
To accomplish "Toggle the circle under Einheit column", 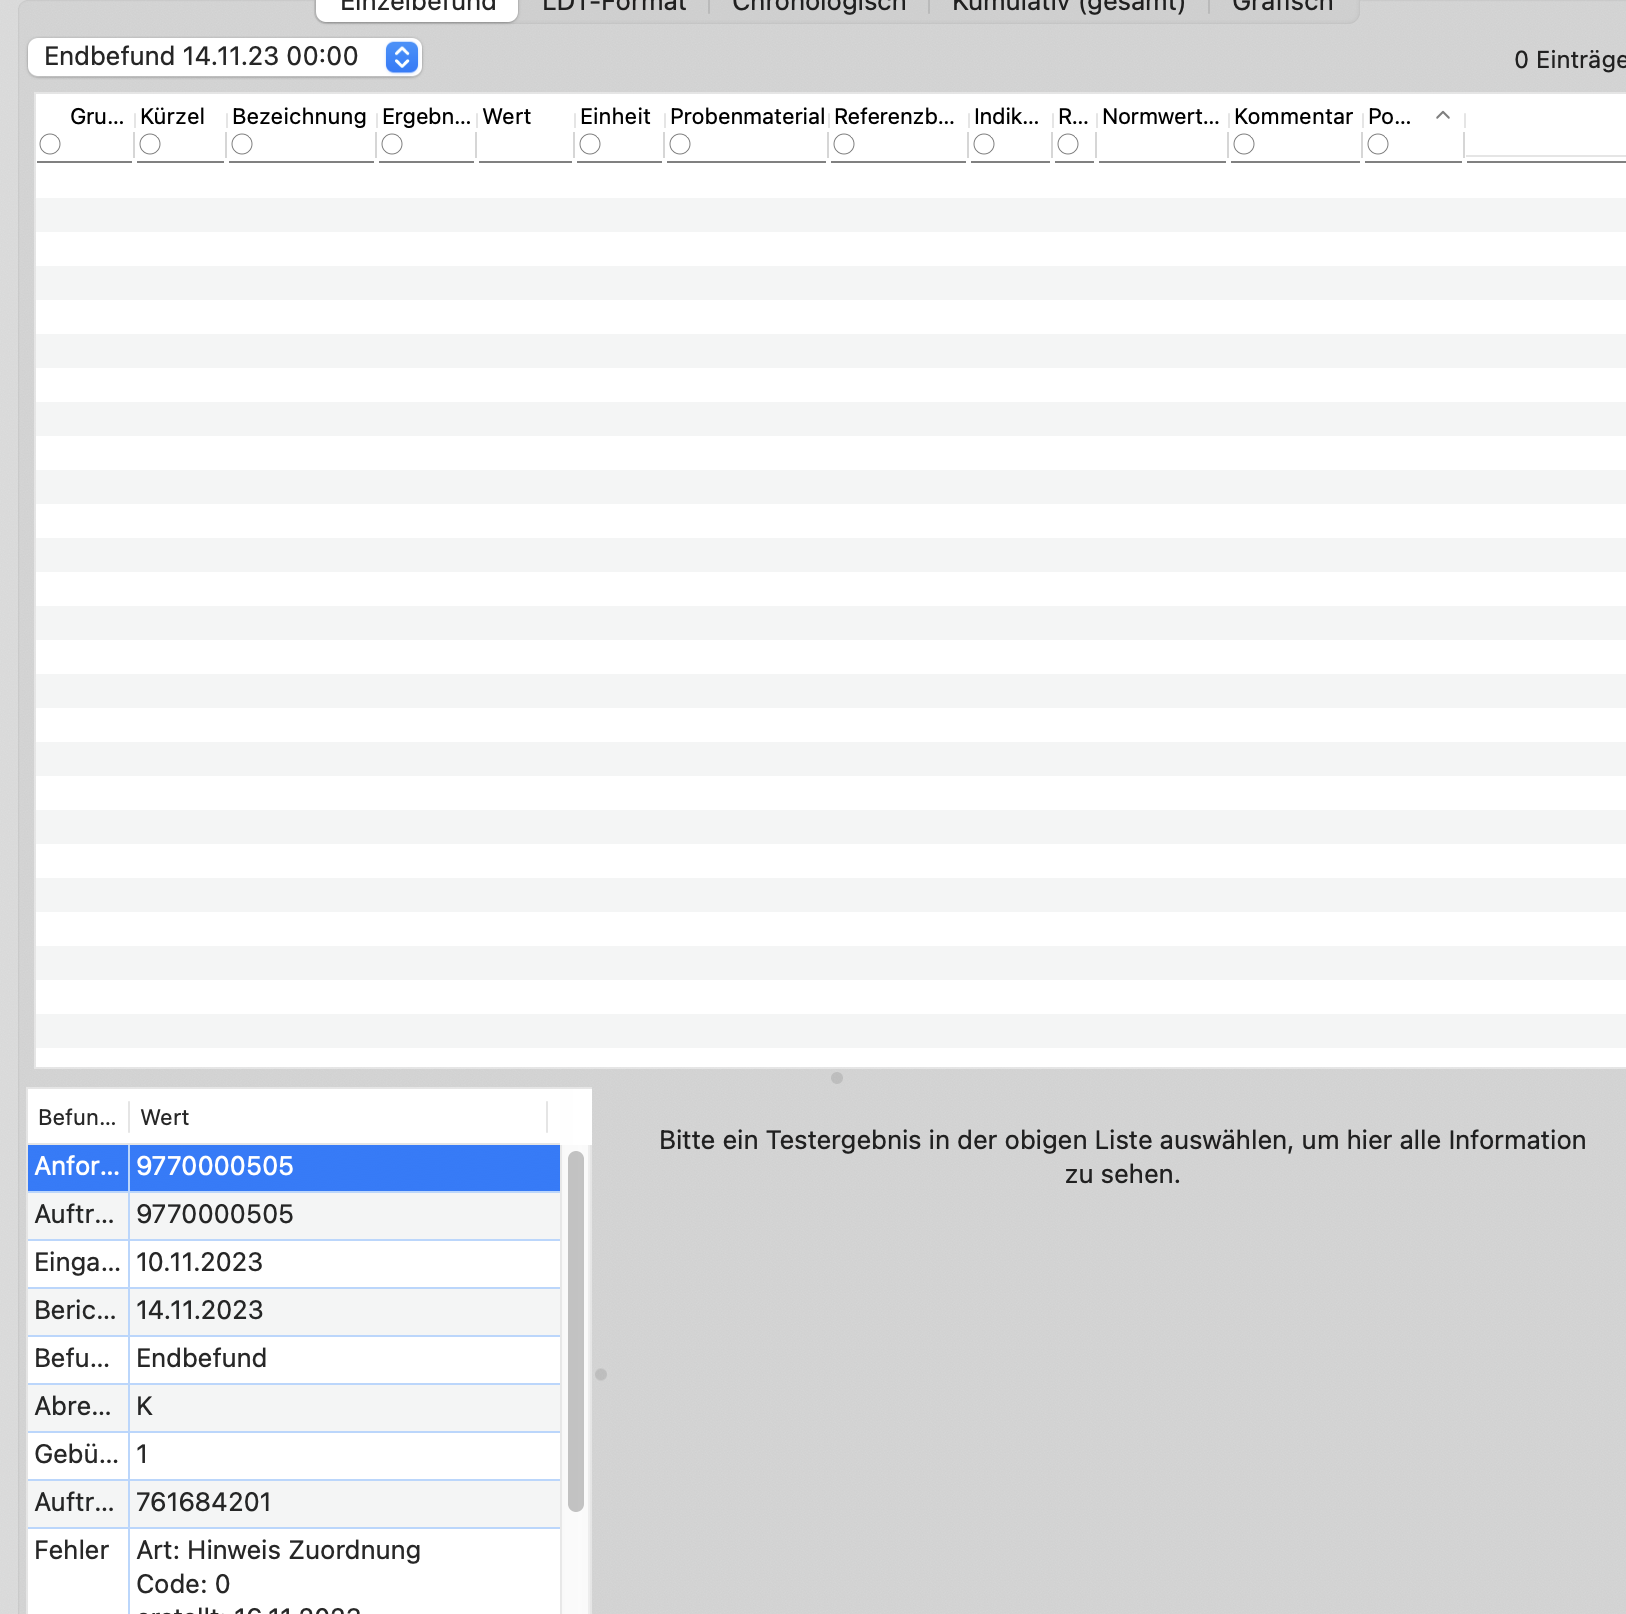I will click(x=590, y=145).
